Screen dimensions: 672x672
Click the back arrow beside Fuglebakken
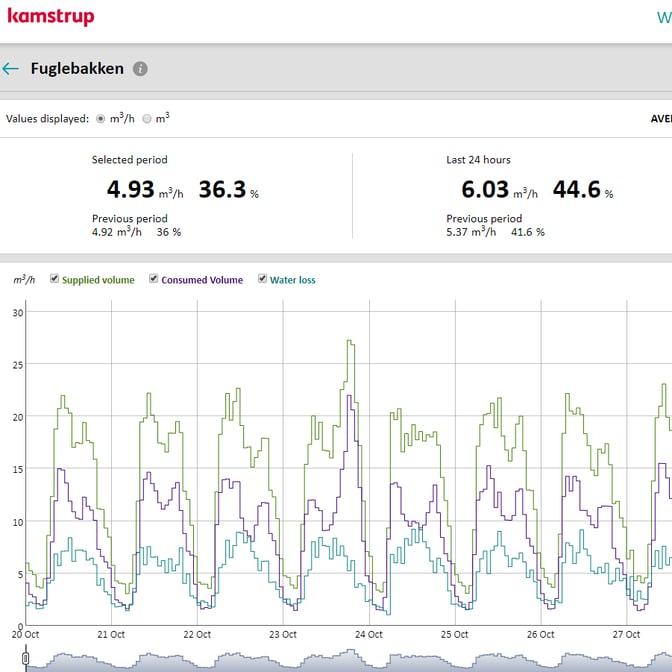tap(11, 69)
